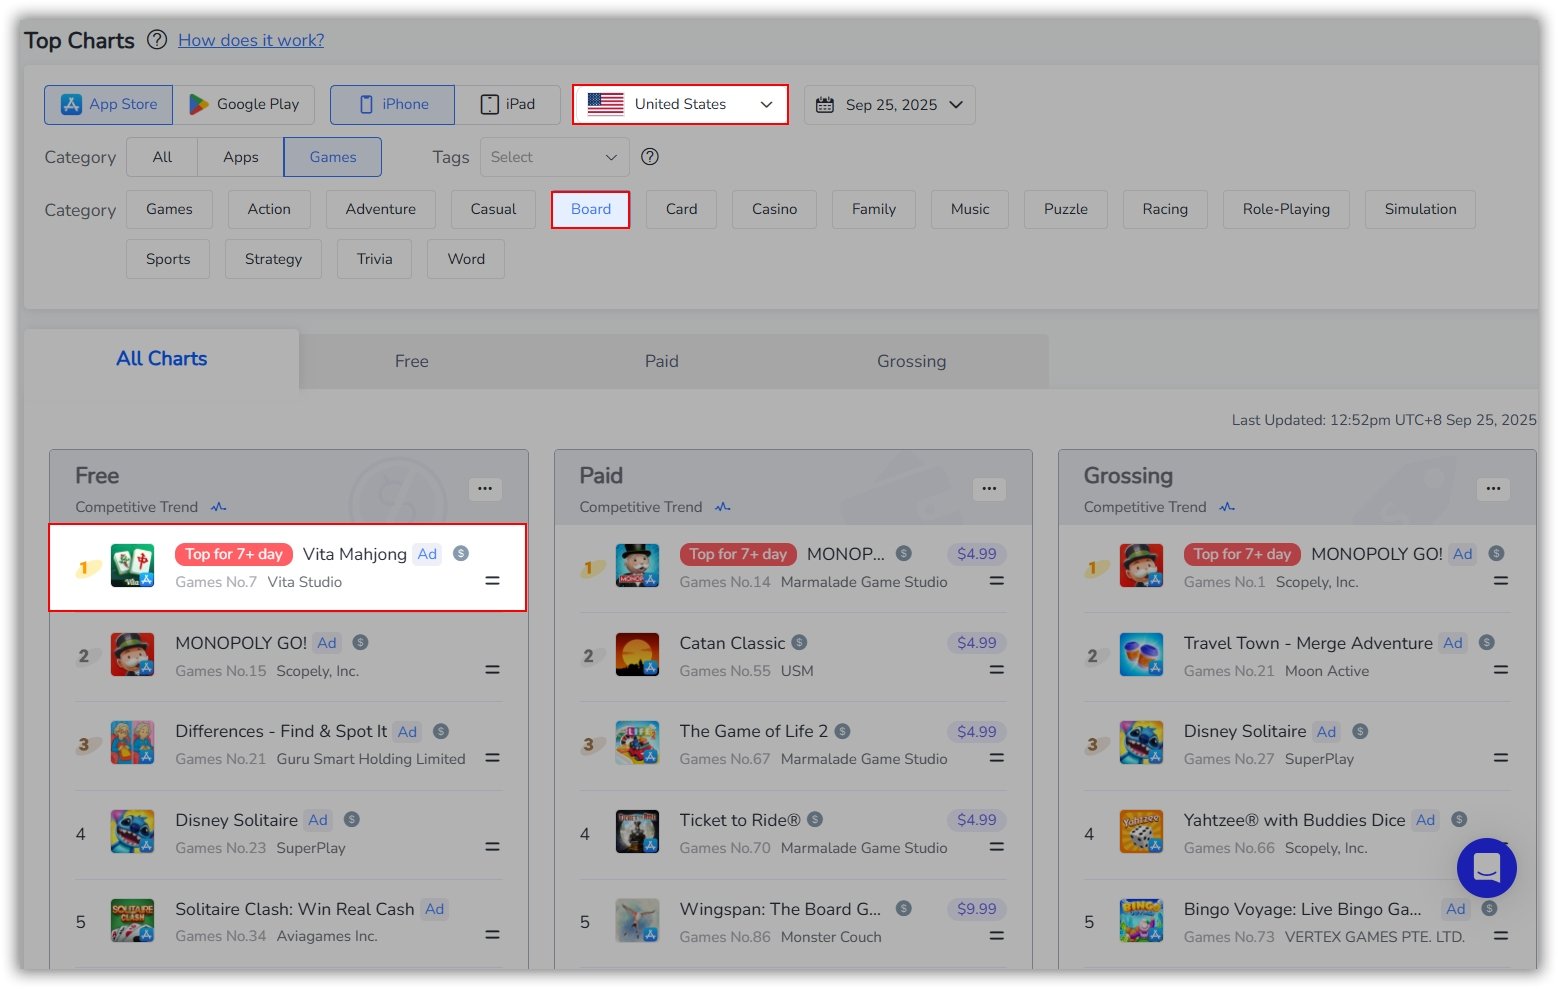Choose the Action subcategory
Viewport: 1558px width, 989px height.
click(x=269, y=209)
